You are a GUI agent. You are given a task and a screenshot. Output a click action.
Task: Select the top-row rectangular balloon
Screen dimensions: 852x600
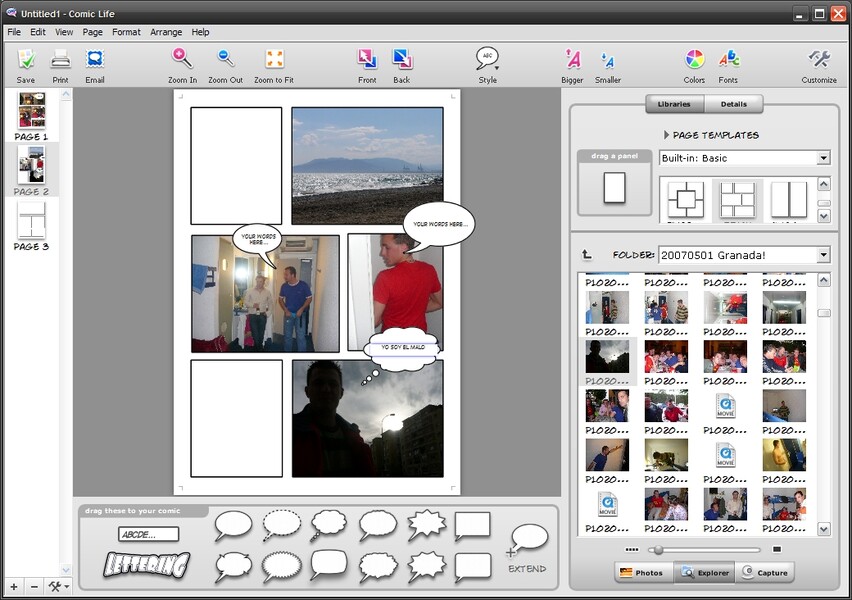pyautogui.click(x=472, y=526)
